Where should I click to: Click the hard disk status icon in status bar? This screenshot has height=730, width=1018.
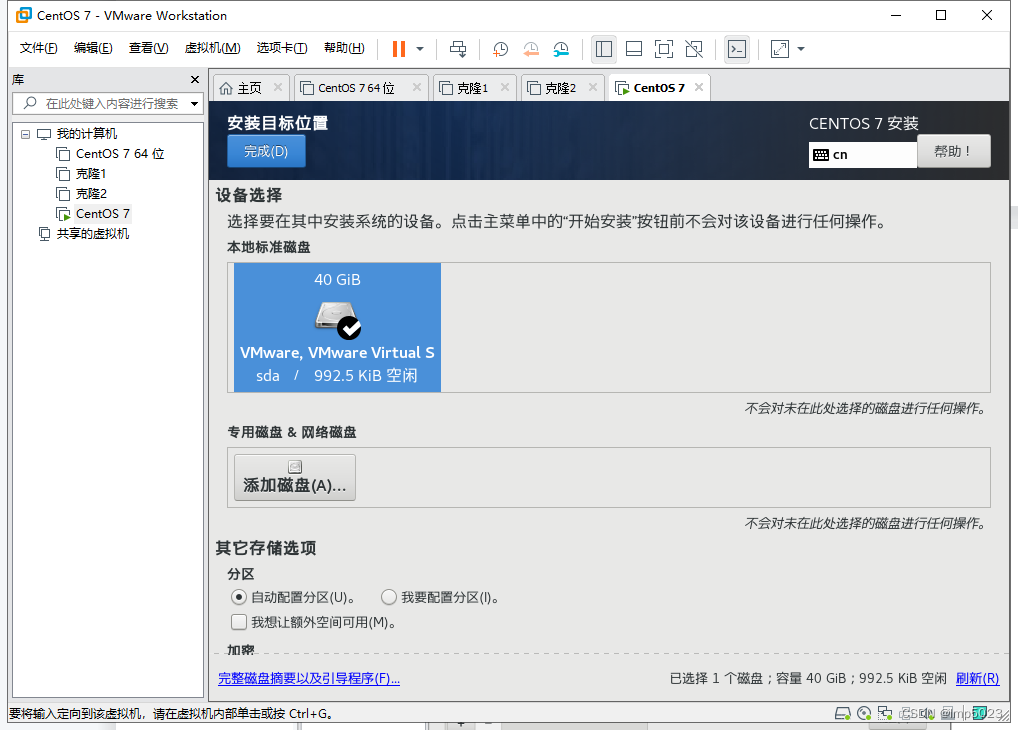tap(843, 713)
